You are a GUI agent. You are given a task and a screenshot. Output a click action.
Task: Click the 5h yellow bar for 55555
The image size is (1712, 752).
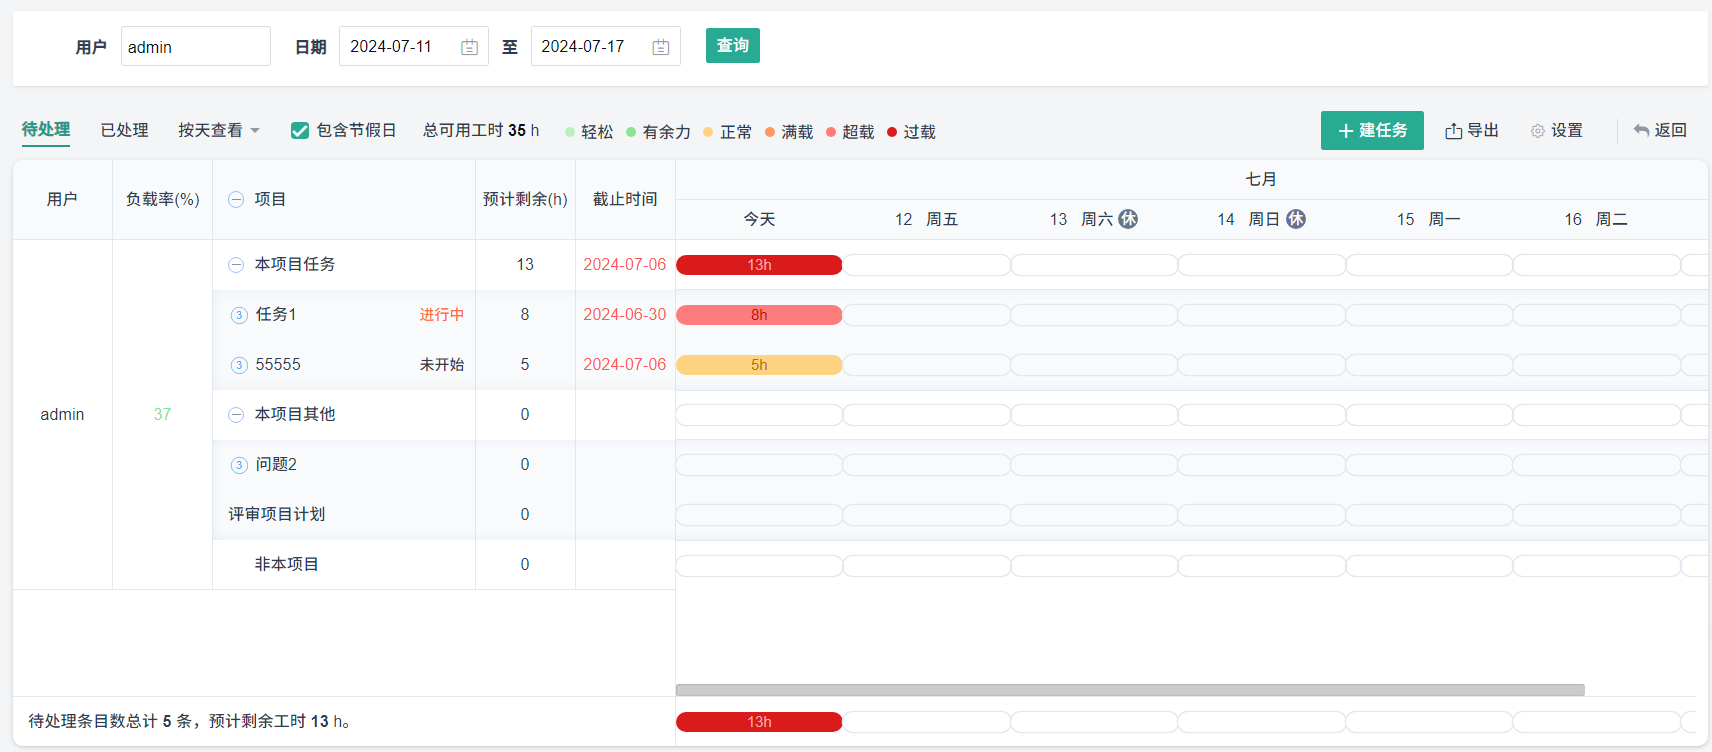click(759, 365)
